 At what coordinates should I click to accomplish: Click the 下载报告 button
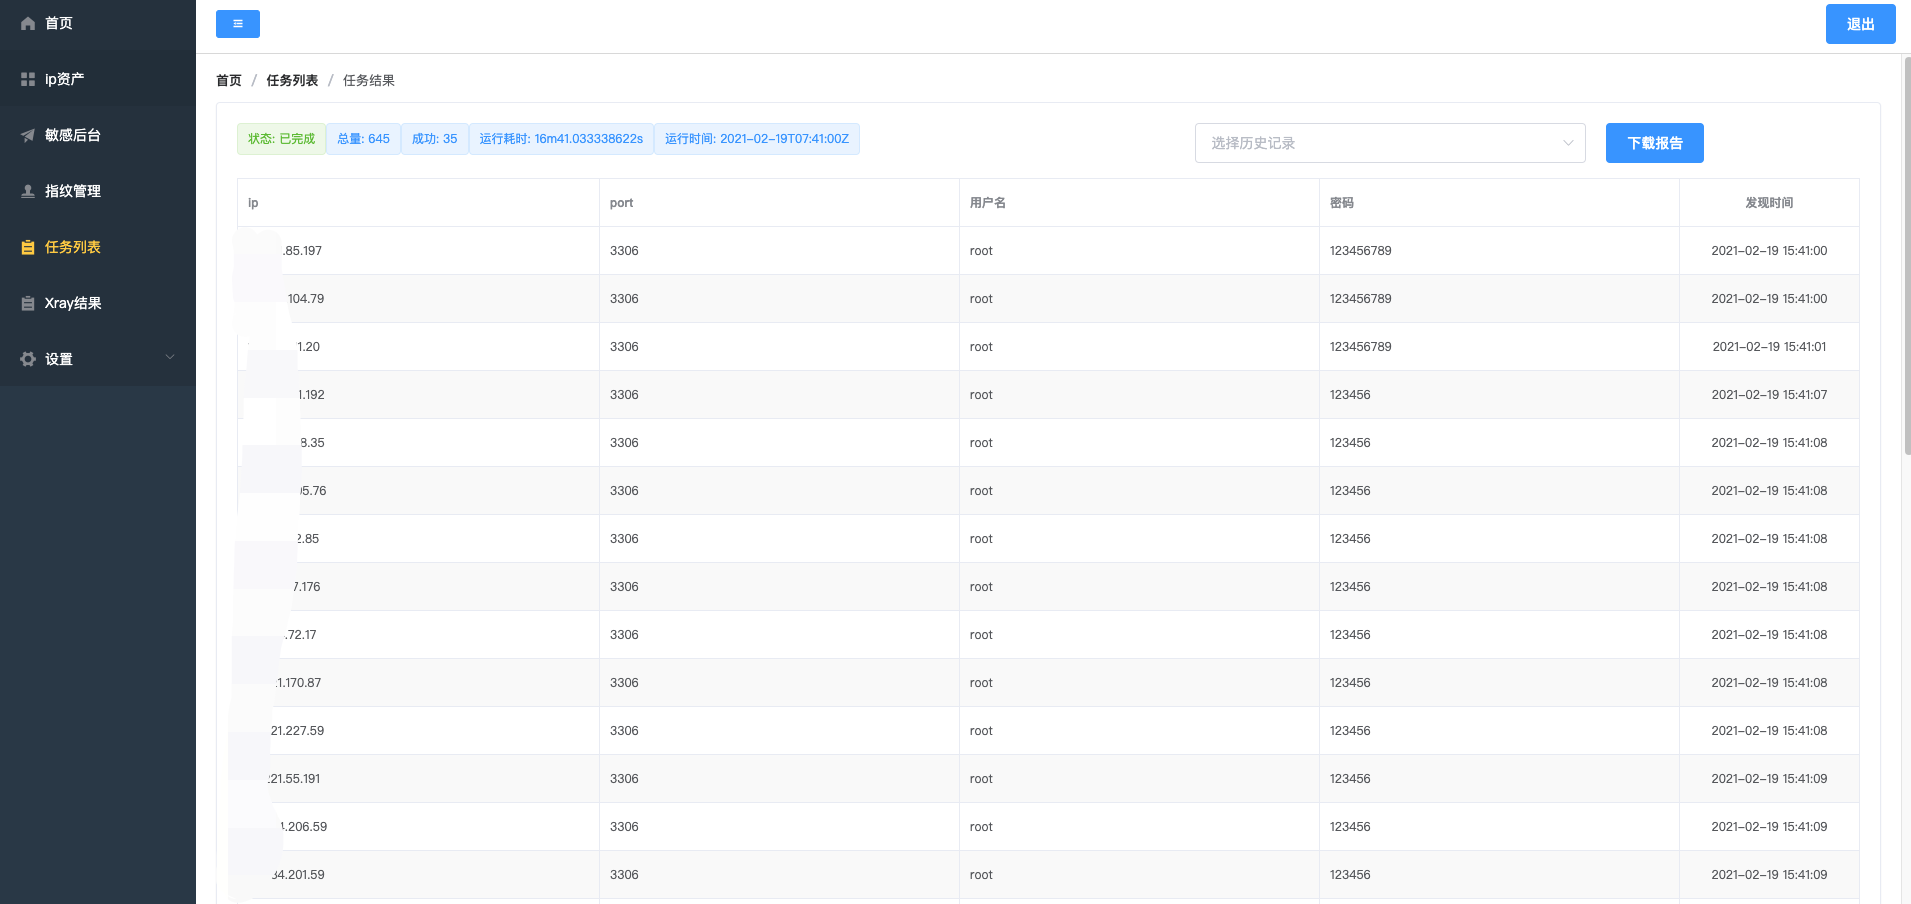[1654, 143]
